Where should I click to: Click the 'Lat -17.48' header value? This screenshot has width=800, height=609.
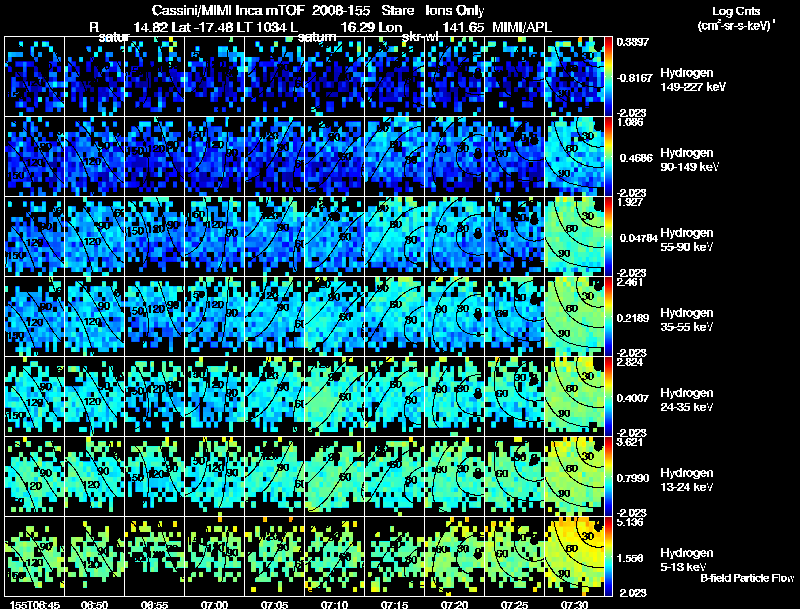(x=202, y=27)
